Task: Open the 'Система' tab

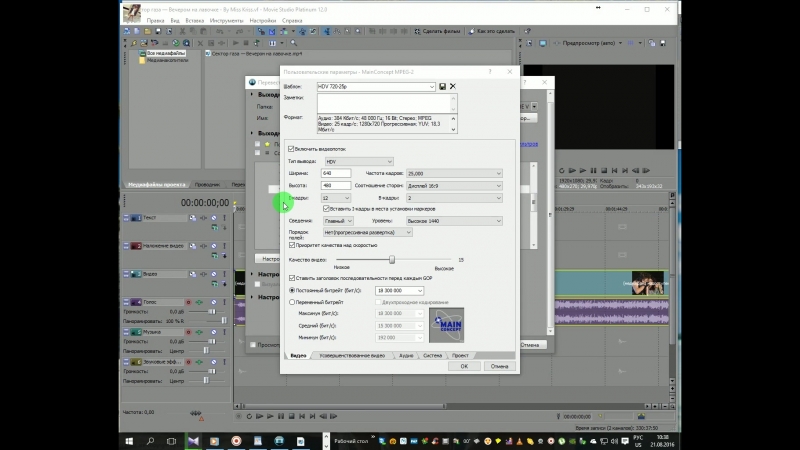Action: click(x=432, y=355)
